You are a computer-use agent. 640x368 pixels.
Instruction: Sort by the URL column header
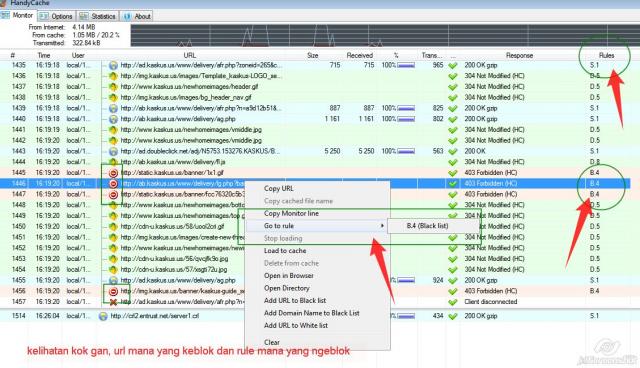tap(190, 55)
